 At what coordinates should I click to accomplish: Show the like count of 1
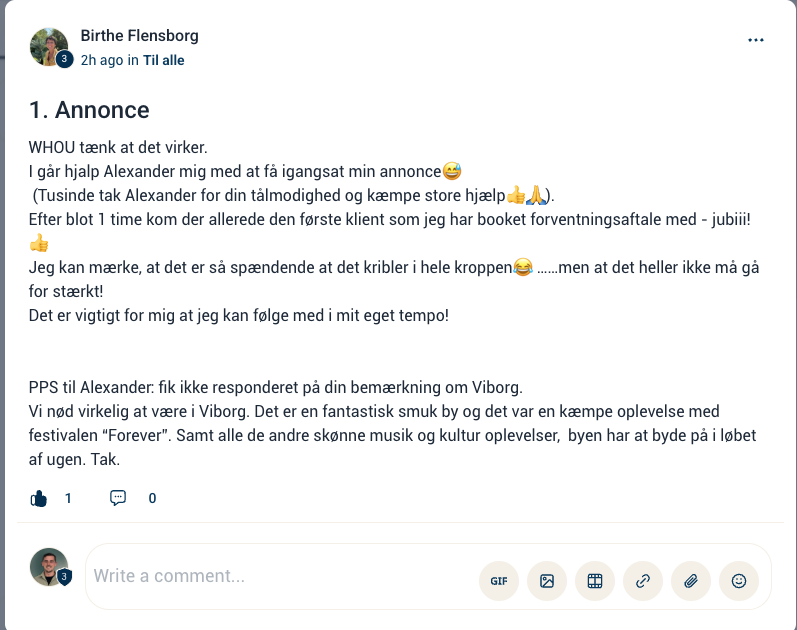(x=68, y=498)
